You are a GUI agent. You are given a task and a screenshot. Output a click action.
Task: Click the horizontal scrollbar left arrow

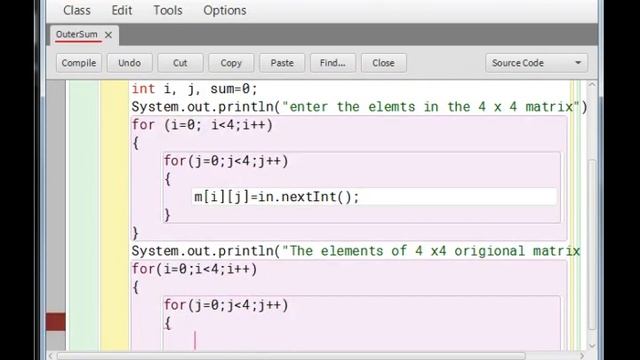pyautogui.click(x=51, y=356)
